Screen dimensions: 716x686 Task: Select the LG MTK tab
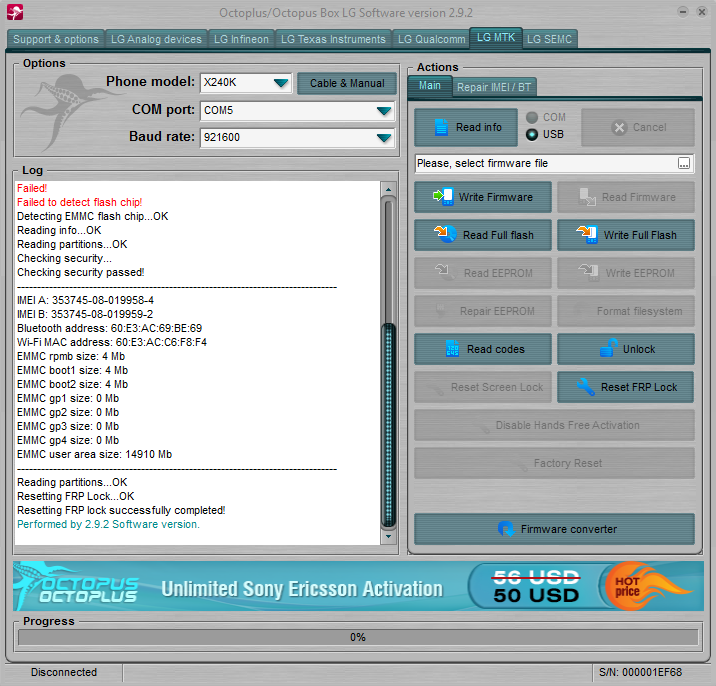[496, 37]
